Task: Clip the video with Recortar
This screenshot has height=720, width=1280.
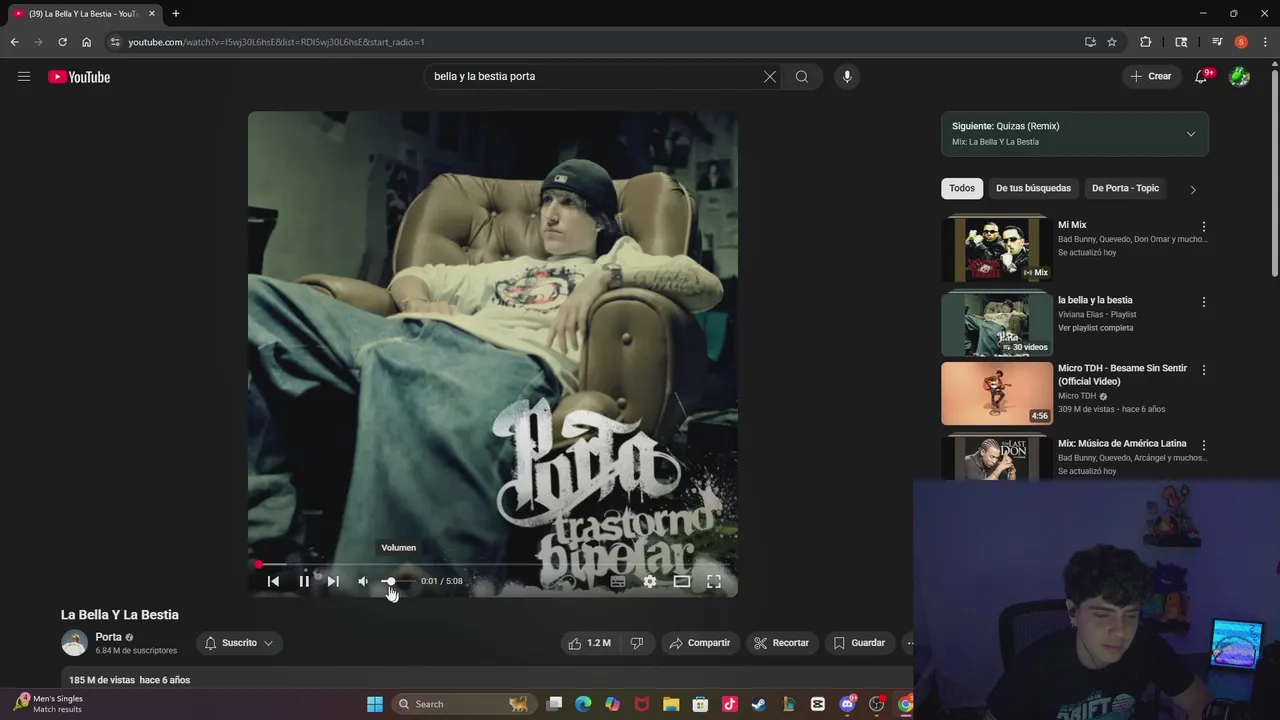Action: point(782,643)
